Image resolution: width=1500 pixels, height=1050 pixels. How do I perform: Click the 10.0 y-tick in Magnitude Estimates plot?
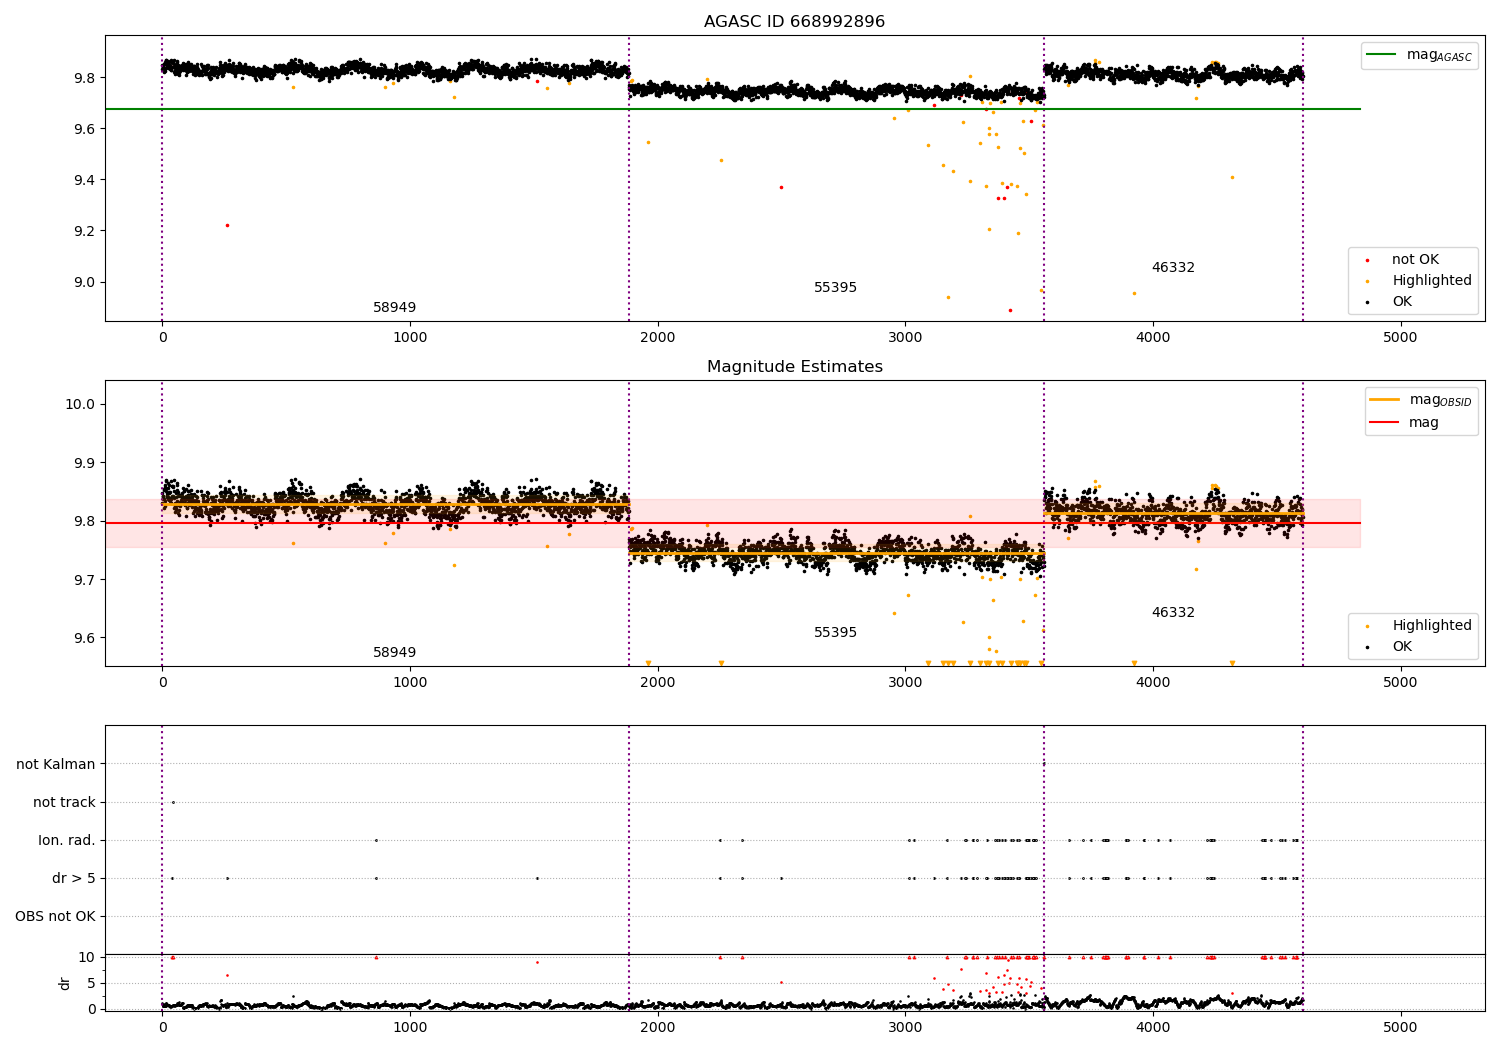click(x=81, y=405)
